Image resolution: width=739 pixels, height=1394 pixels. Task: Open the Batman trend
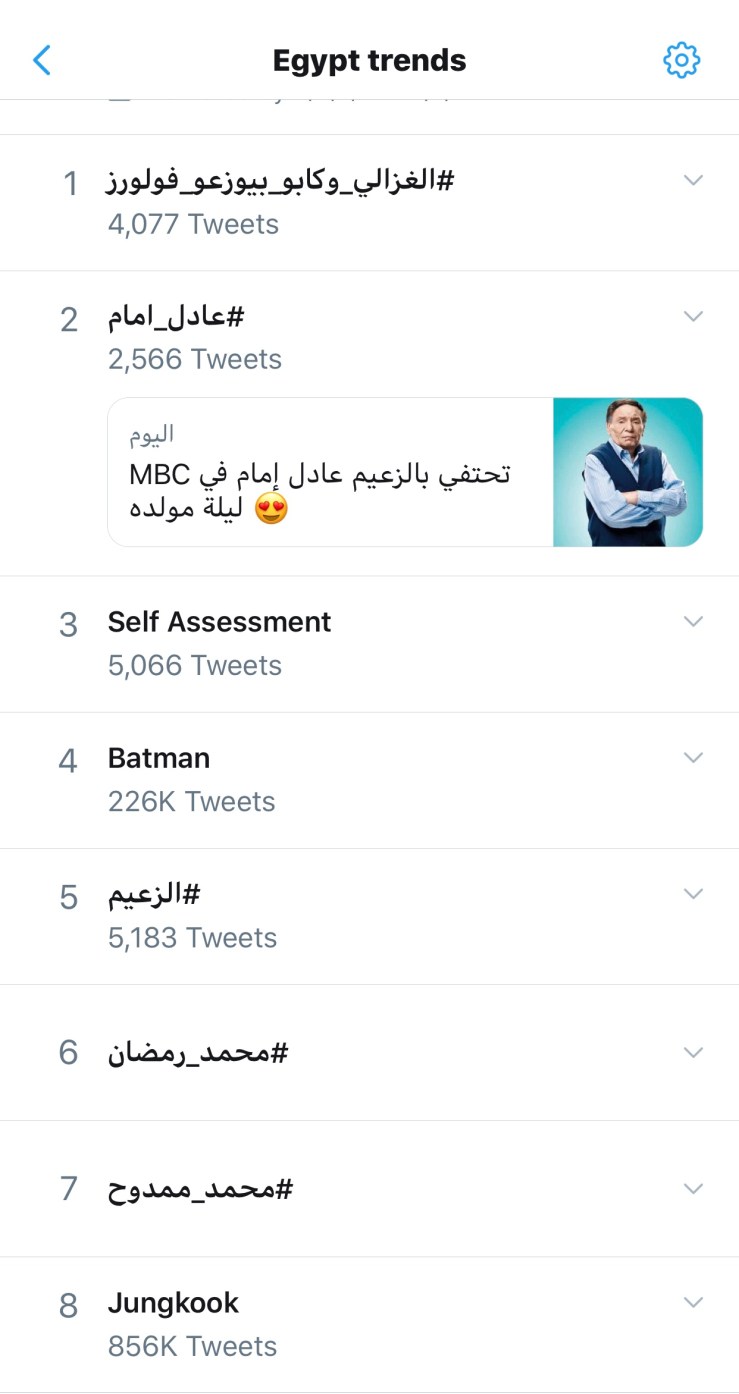[159, 758]
